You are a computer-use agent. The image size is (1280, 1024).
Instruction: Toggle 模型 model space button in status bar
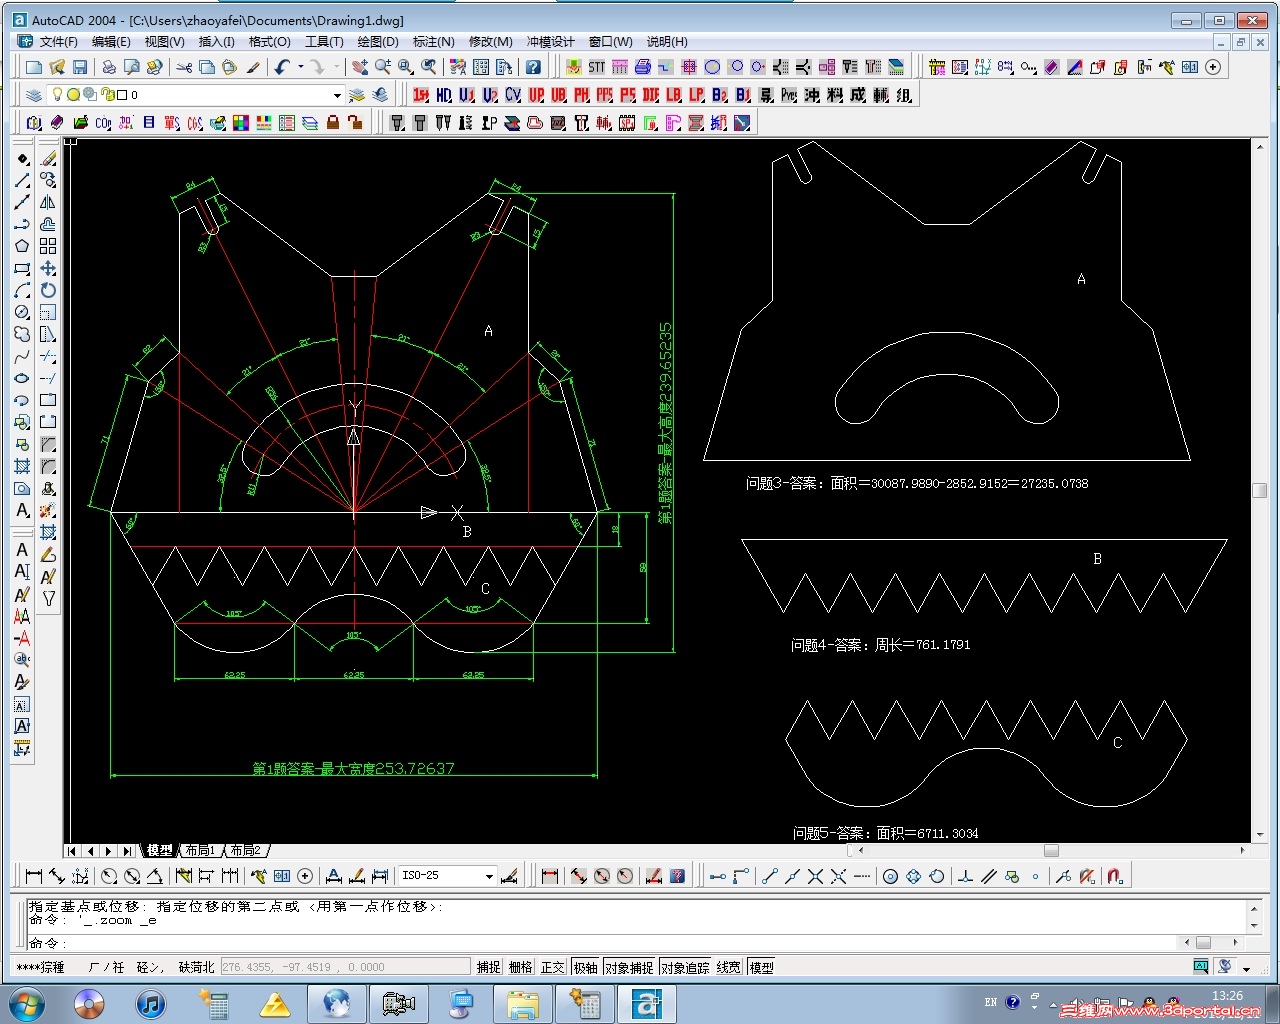coord(762,967)
